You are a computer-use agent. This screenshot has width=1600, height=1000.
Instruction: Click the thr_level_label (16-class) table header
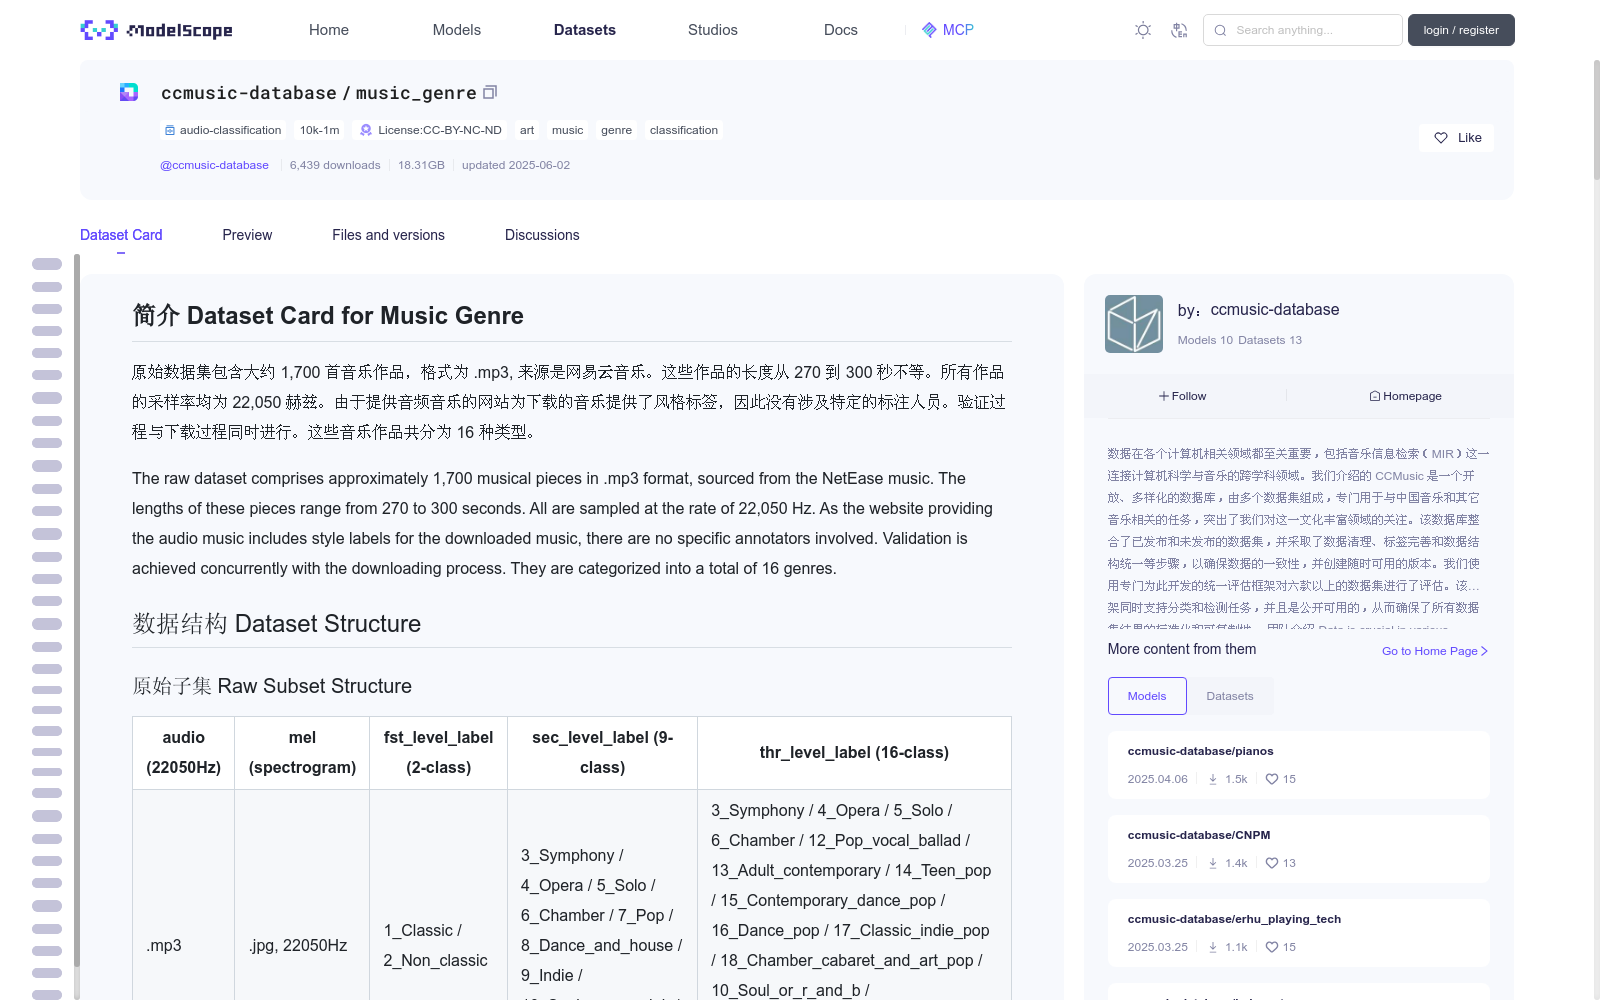(854, 753)
